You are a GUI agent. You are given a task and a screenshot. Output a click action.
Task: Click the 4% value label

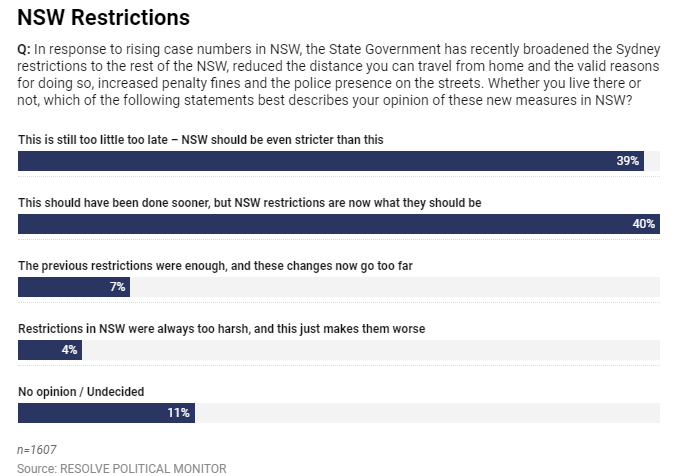pyautogui.click(x=70, y=350)
